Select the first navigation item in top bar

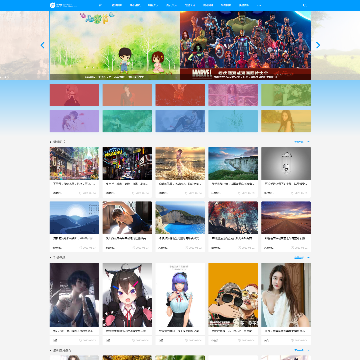point(101,5)
